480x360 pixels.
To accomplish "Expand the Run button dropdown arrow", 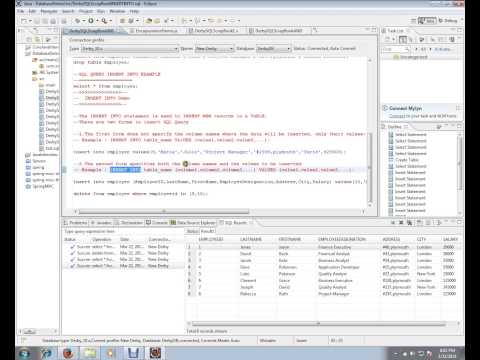I will pyautogui.click(x=97, y=21).
